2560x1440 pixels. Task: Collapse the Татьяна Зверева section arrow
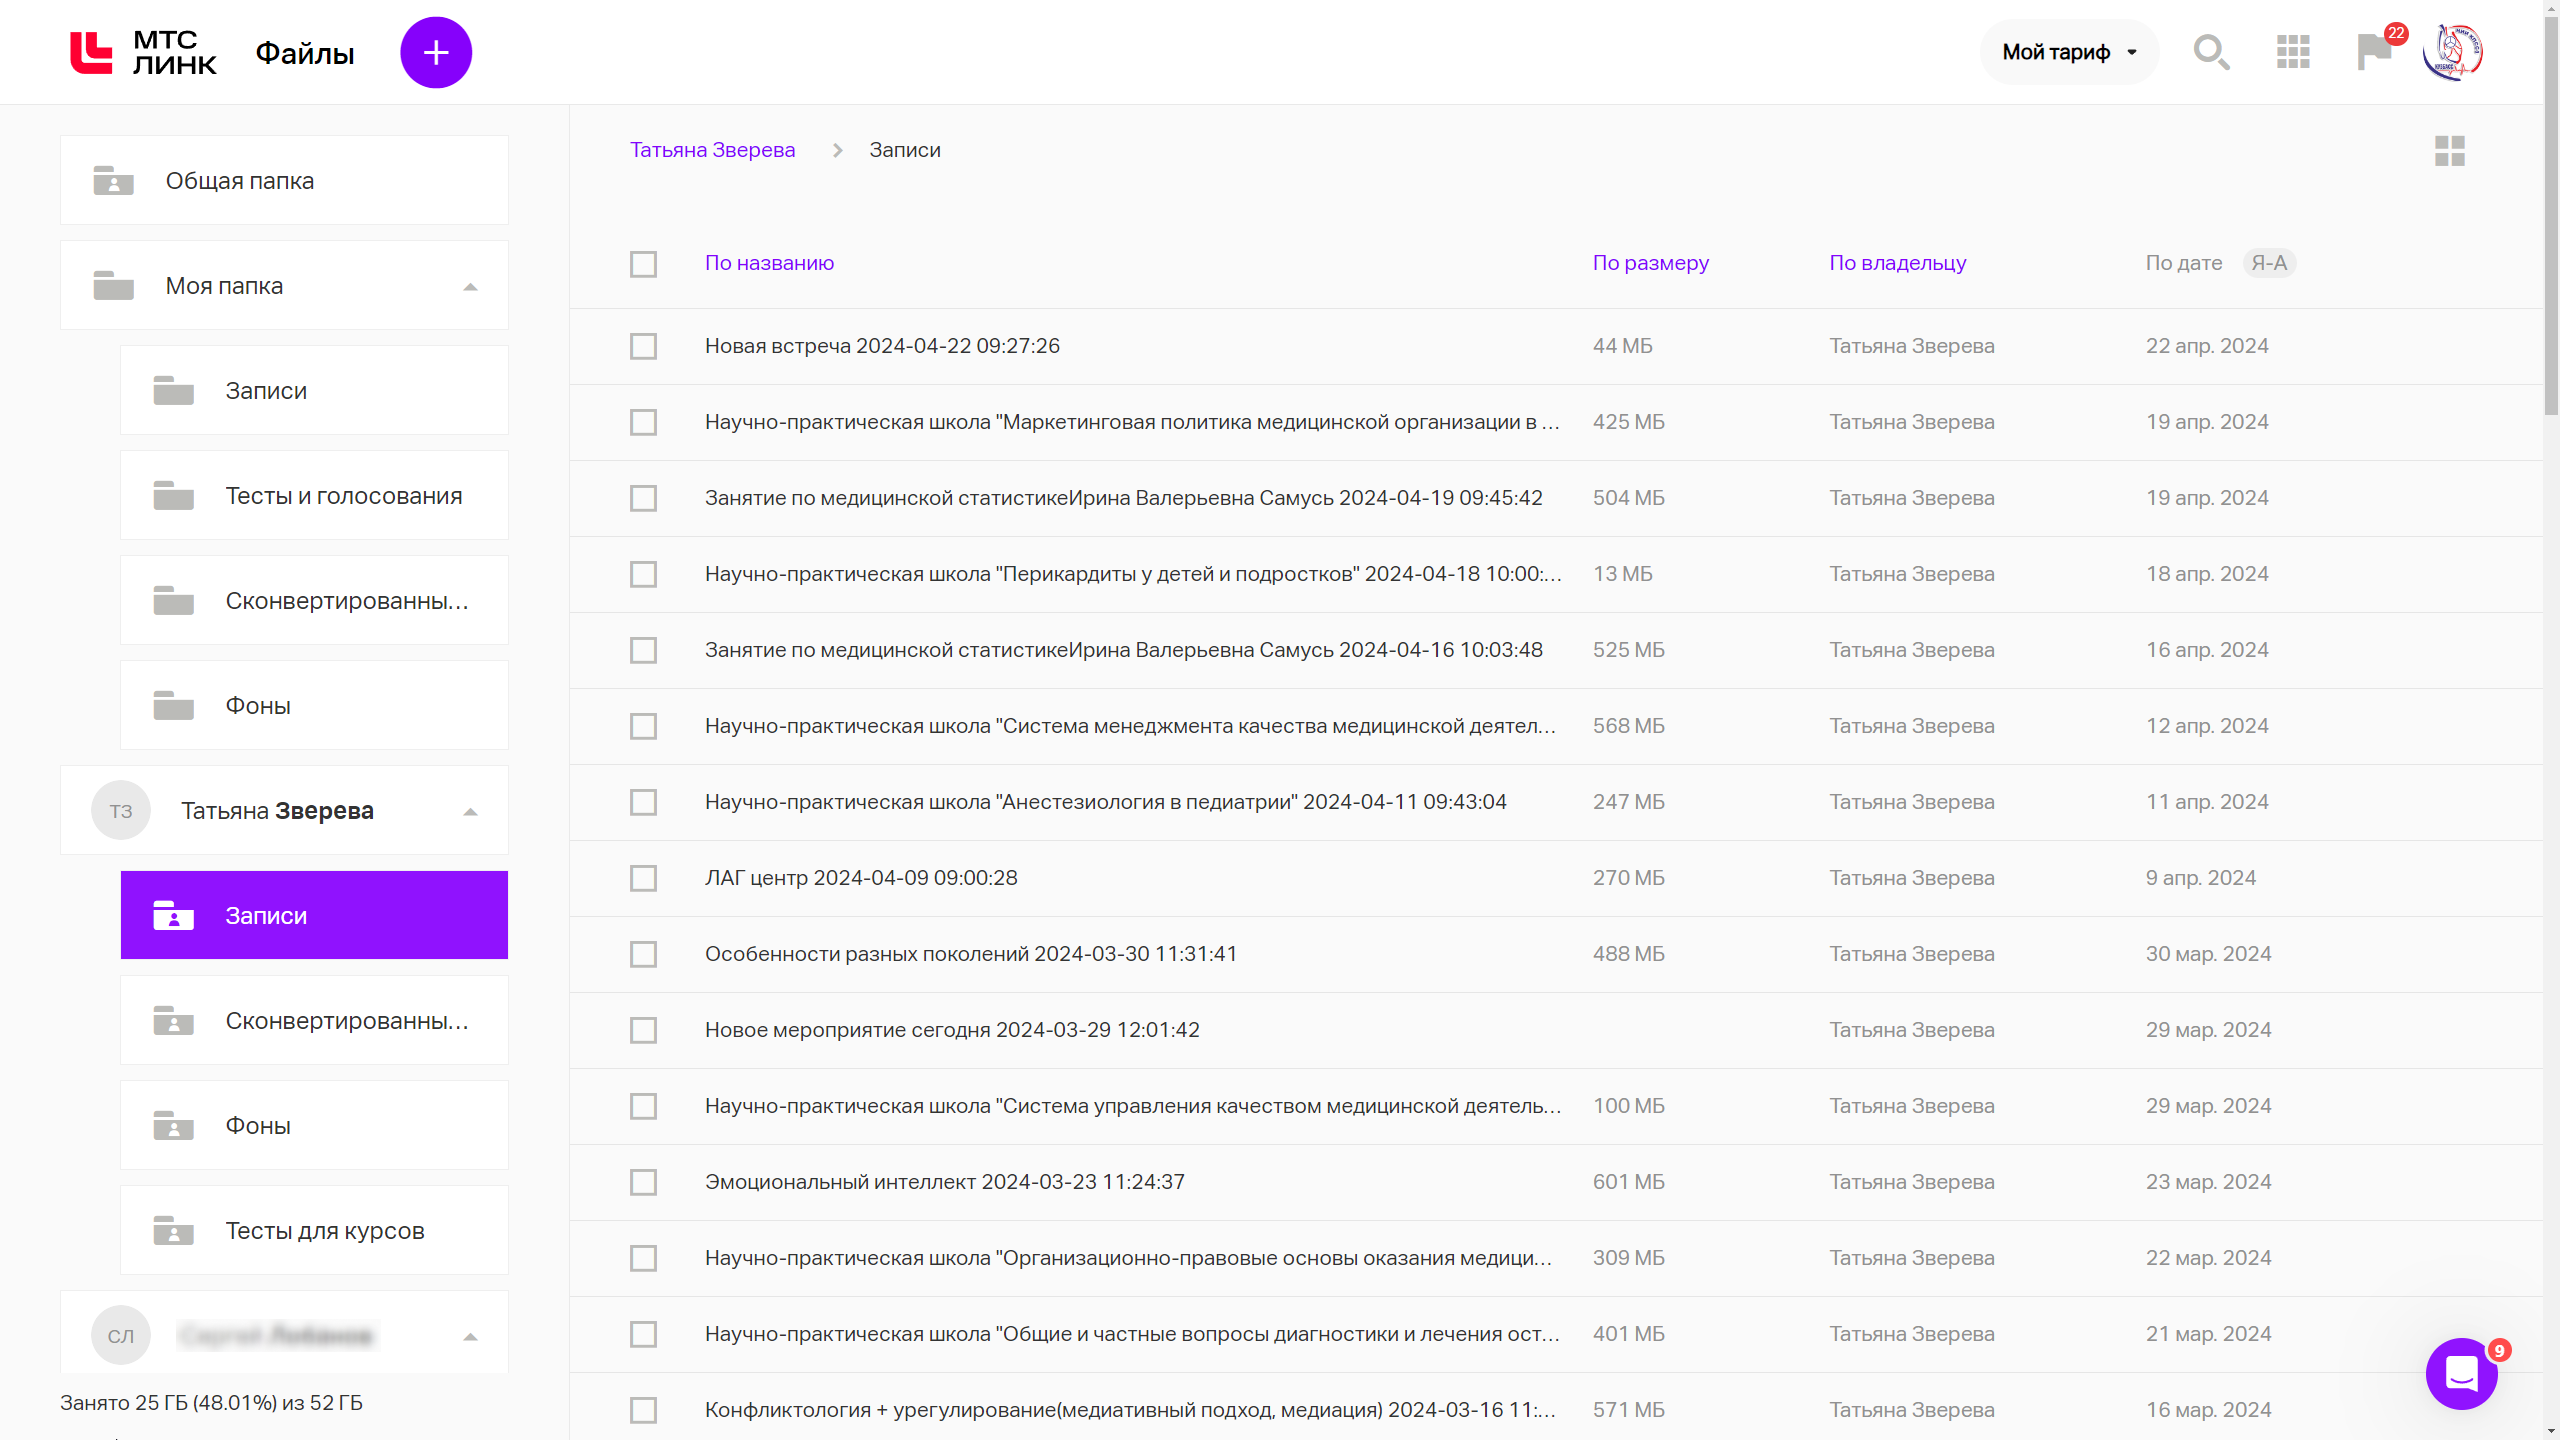[x=470, y=812]
